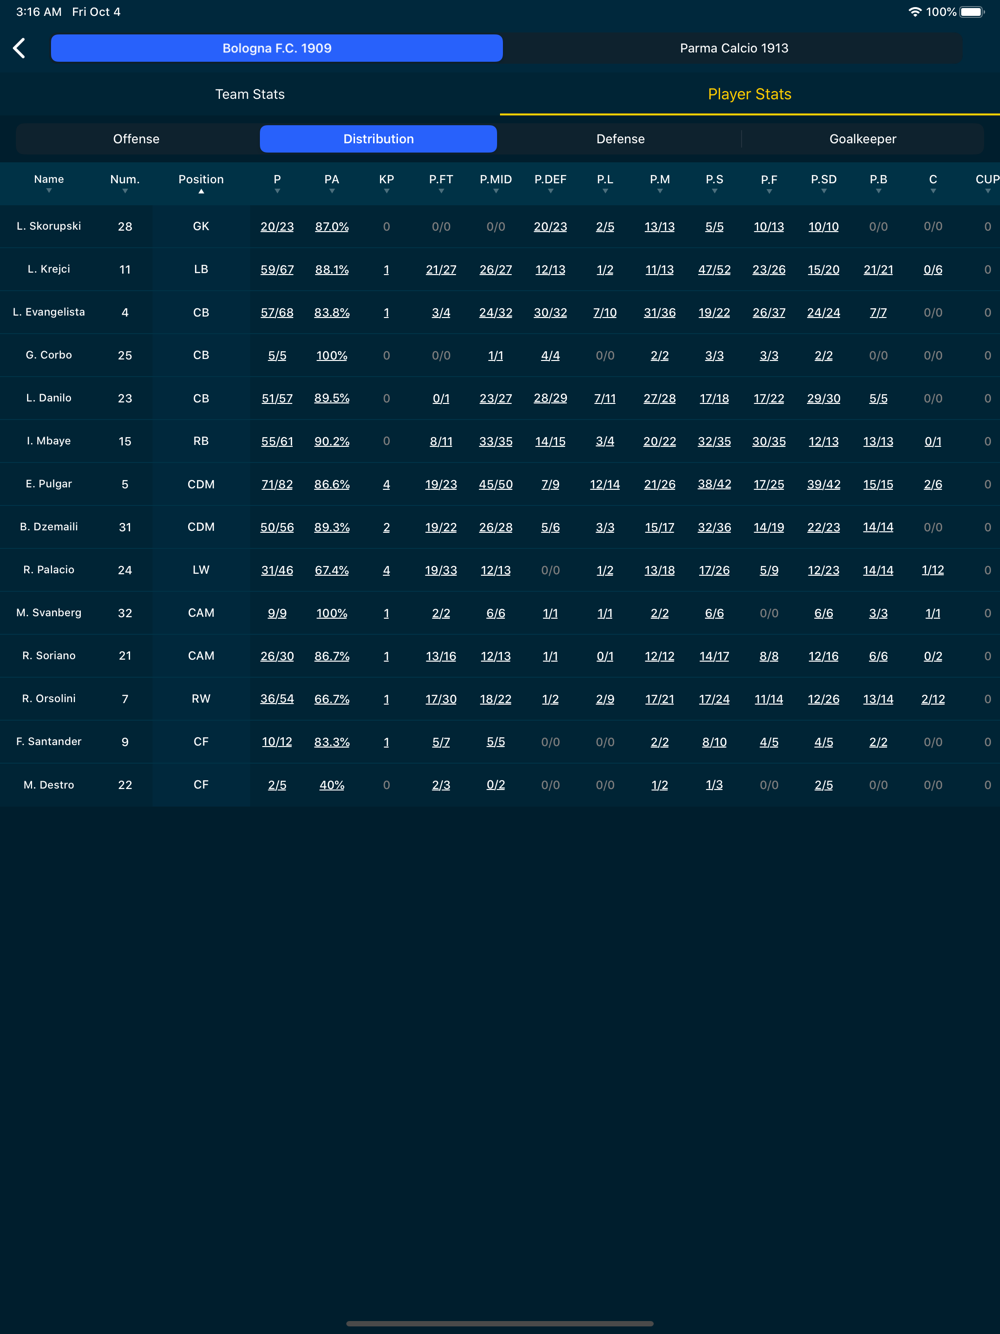Image resolution: width=1000 pixels, height=1334 pixels.
Task: Show Offense stats
Action: click(x=136, y=139)
